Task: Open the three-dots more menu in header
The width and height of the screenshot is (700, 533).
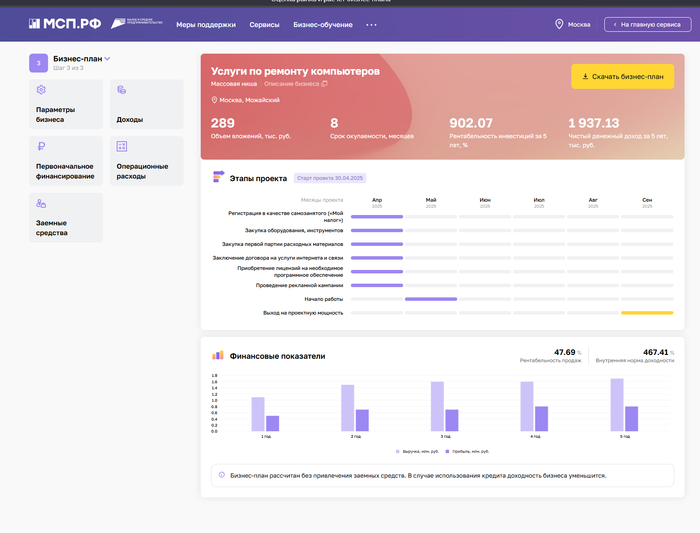Action: click(x=372, y=24)
